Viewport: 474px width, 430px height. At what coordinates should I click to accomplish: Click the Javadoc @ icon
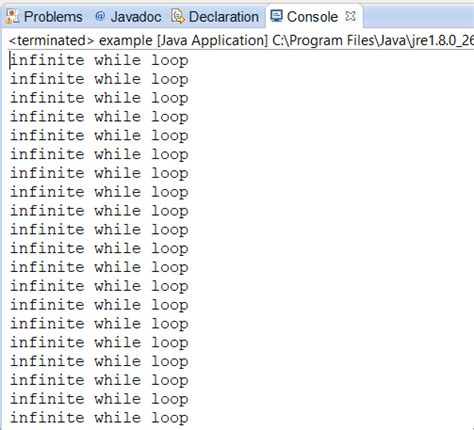click(100, 16)
